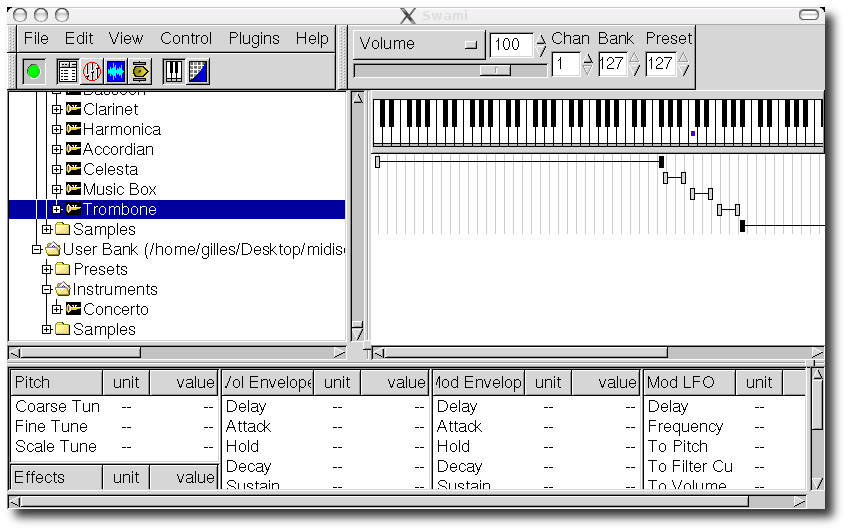Click the first long key range bar
The width and height of the screenshot is (848, 532).
(519, 161)
